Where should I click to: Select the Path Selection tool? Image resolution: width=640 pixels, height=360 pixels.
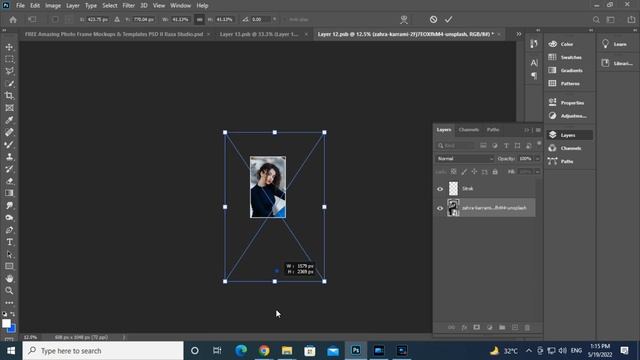click(9, 254)
